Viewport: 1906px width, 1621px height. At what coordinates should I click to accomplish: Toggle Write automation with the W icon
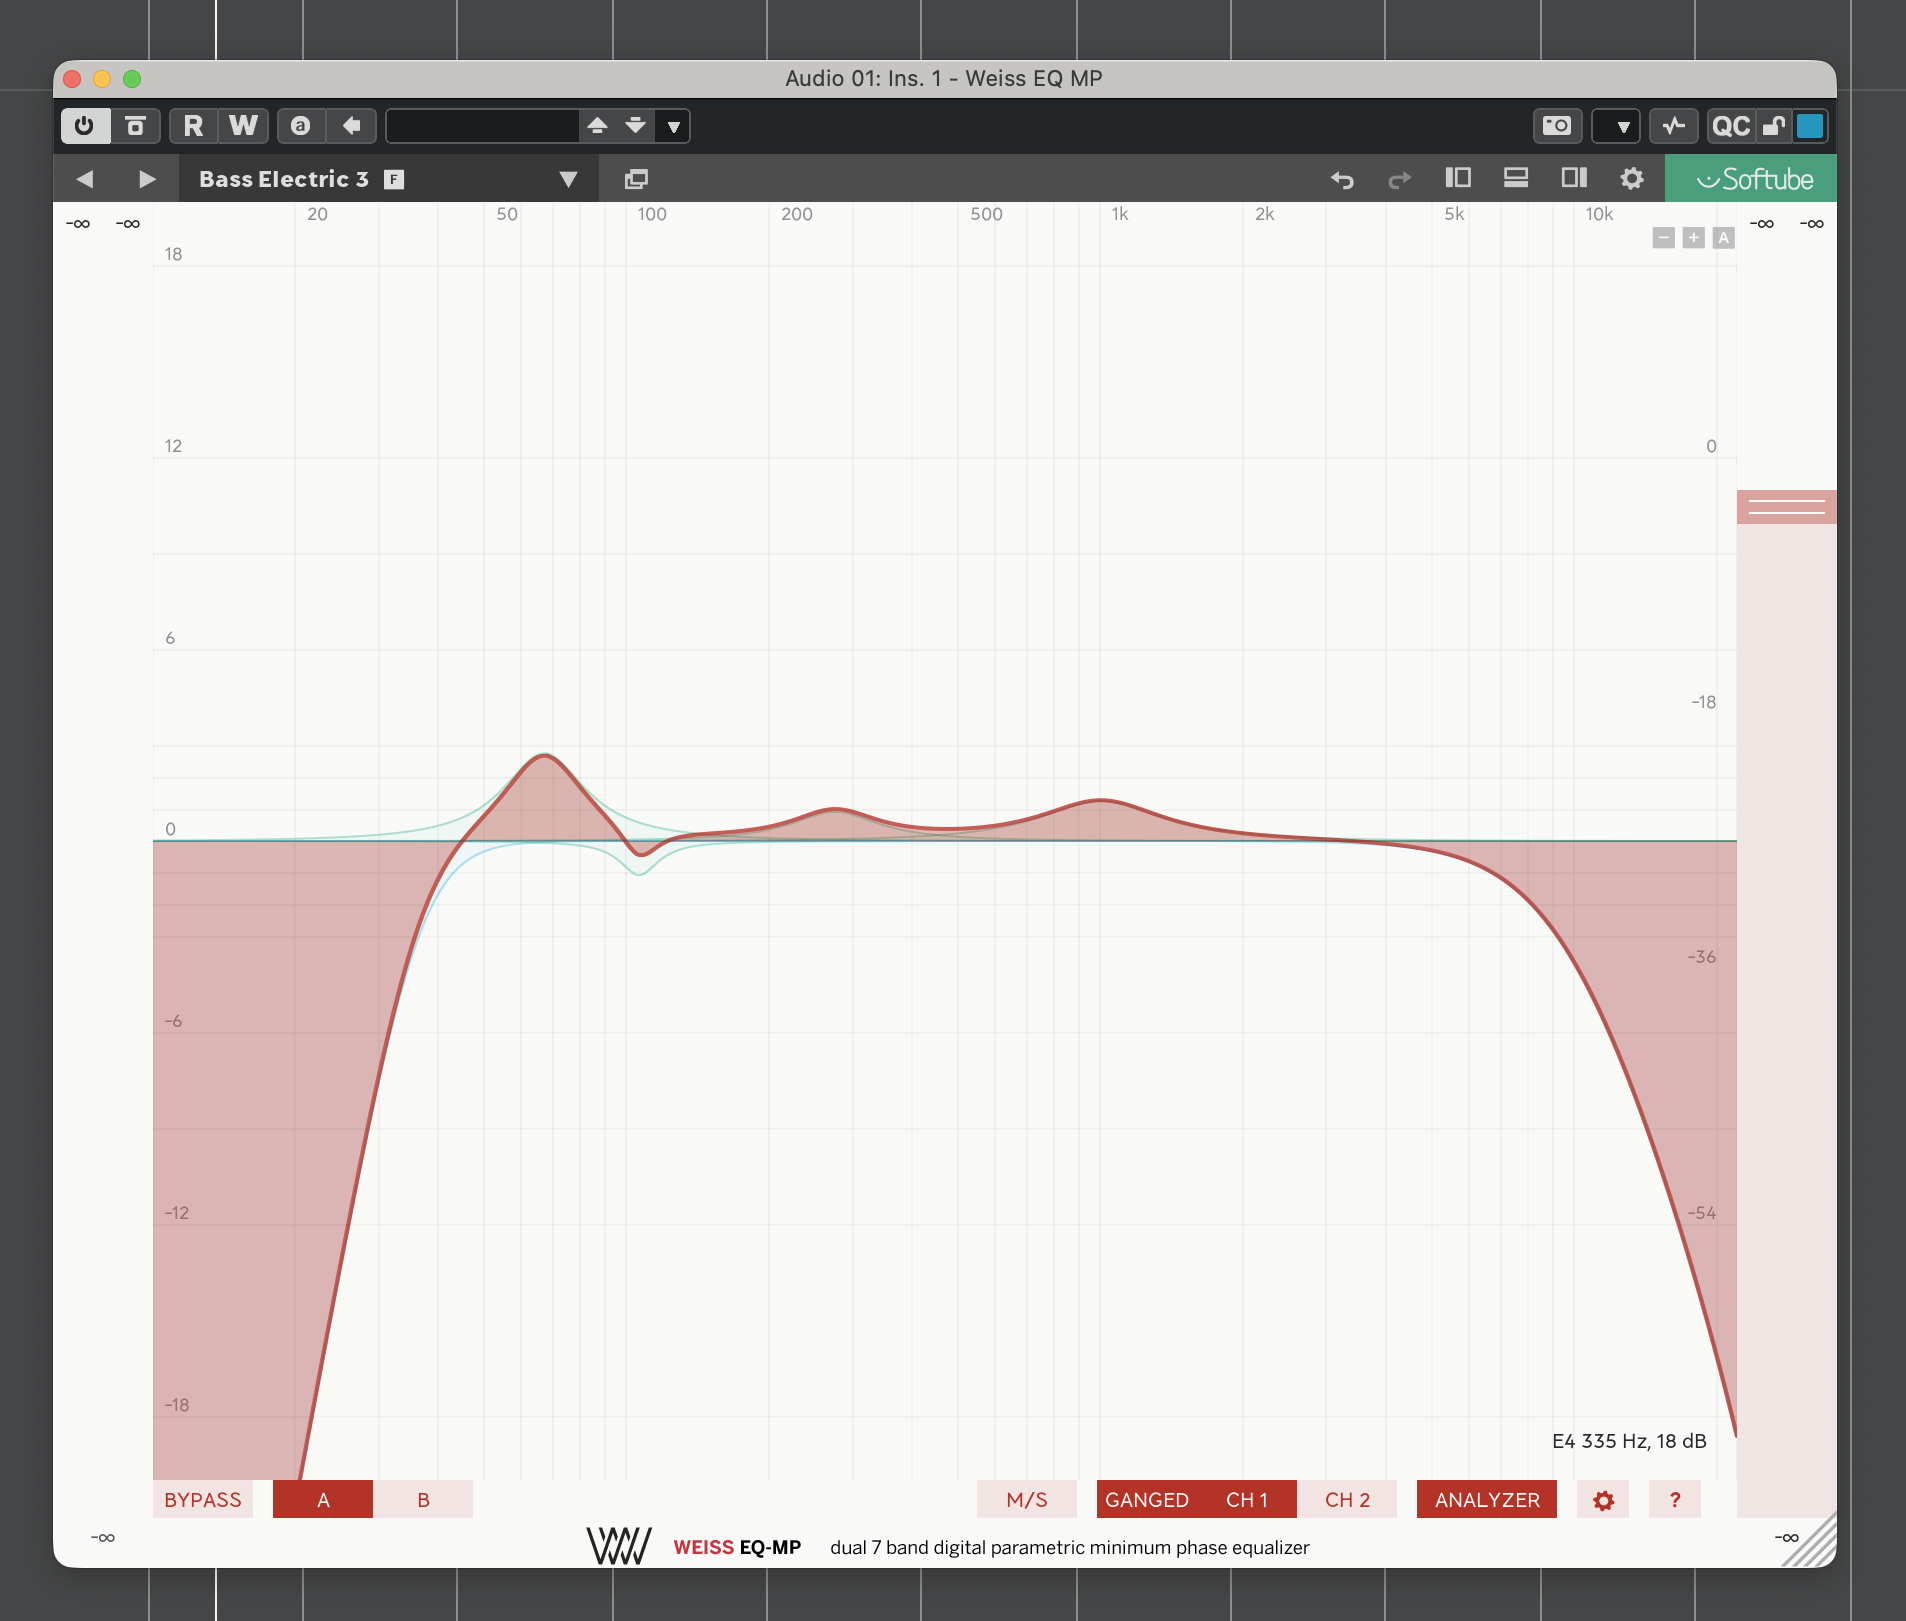tap(242, 126)
